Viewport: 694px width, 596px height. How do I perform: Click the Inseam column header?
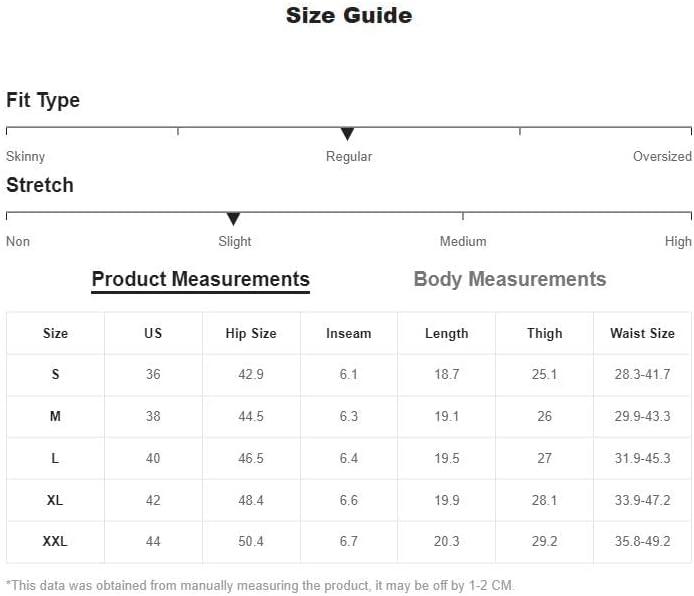(x=349, y=333)
